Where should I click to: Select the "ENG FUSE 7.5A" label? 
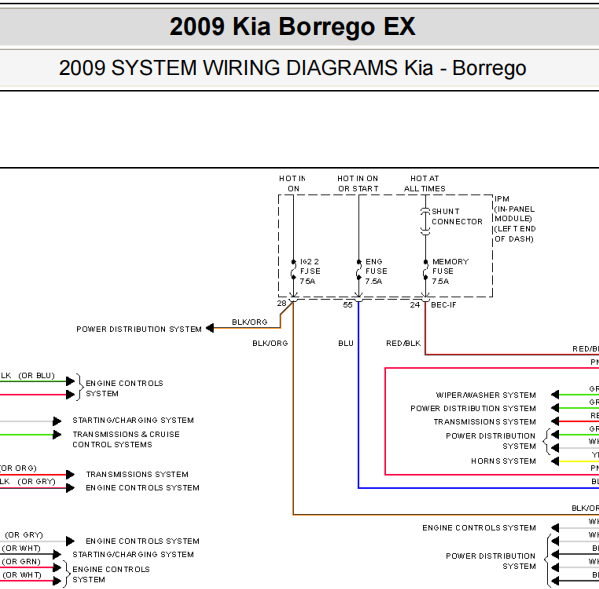376,271
